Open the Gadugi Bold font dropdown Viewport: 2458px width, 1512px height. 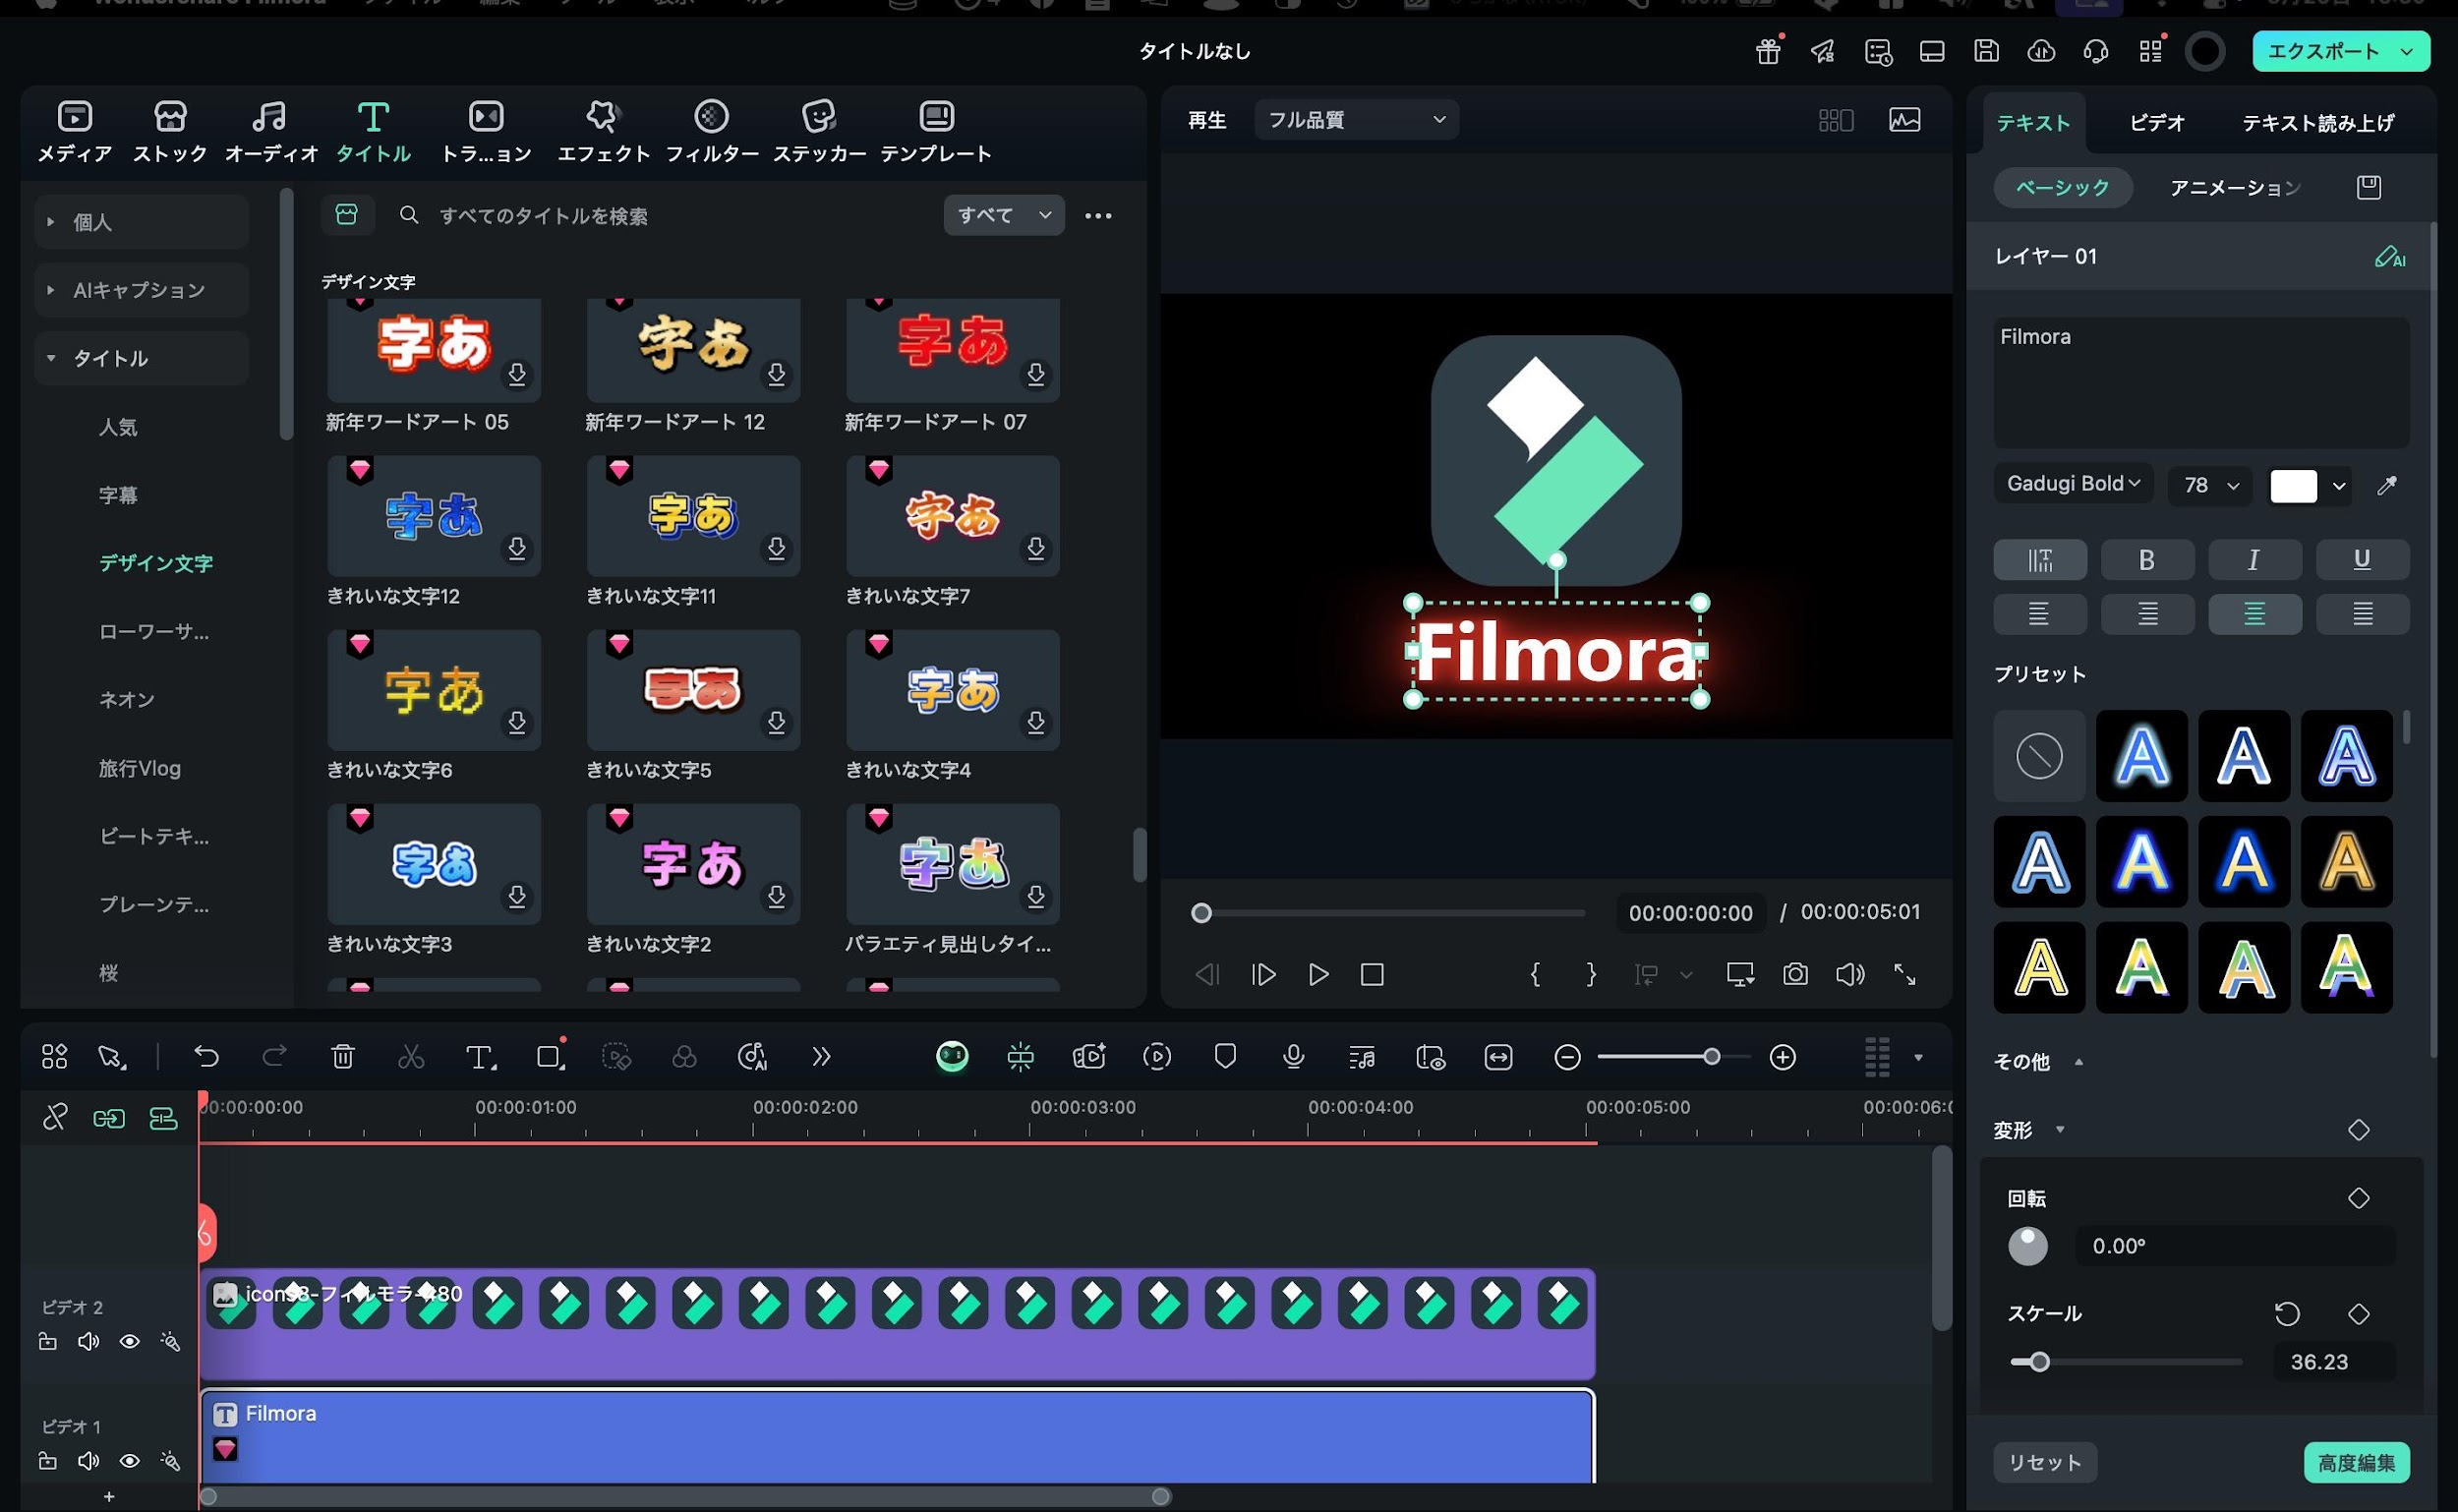[x=2074, y=484]
